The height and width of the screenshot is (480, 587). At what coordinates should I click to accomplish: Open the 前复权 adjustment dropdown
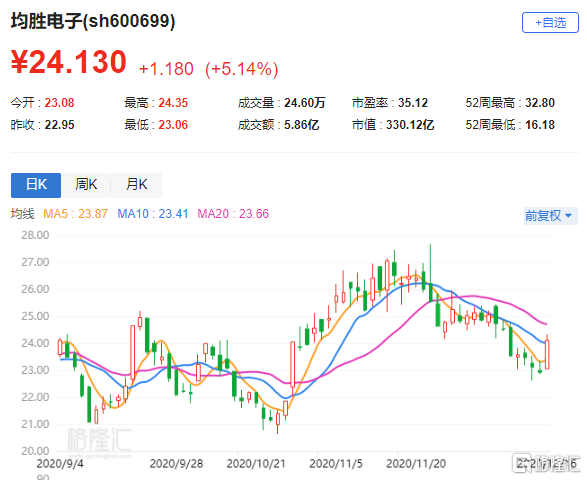point(551,216)
